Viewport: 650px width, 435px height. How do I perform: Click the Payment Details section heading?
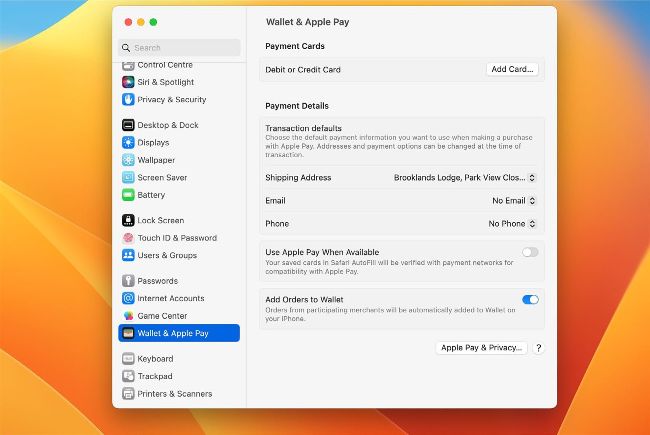point(297,106)
